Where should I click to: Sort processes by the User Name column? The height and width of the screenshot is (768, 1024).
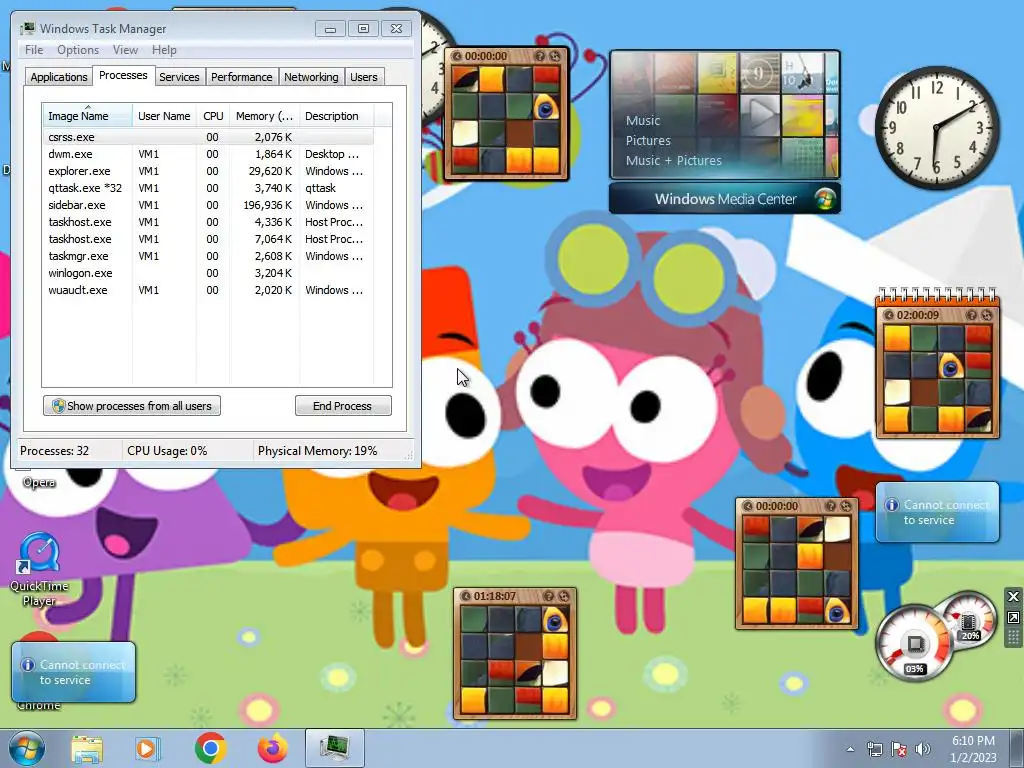pyautogui.click(x=164, y=116)
